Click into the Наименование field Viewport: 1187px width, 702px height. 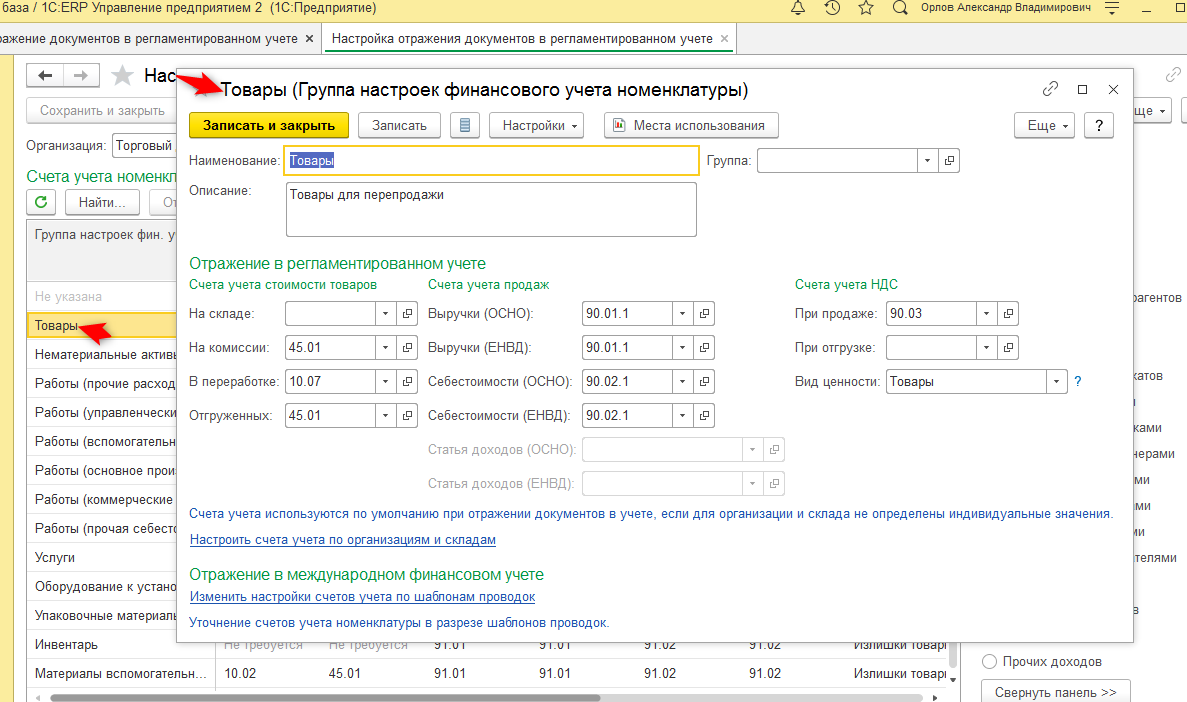click(491, 161)
